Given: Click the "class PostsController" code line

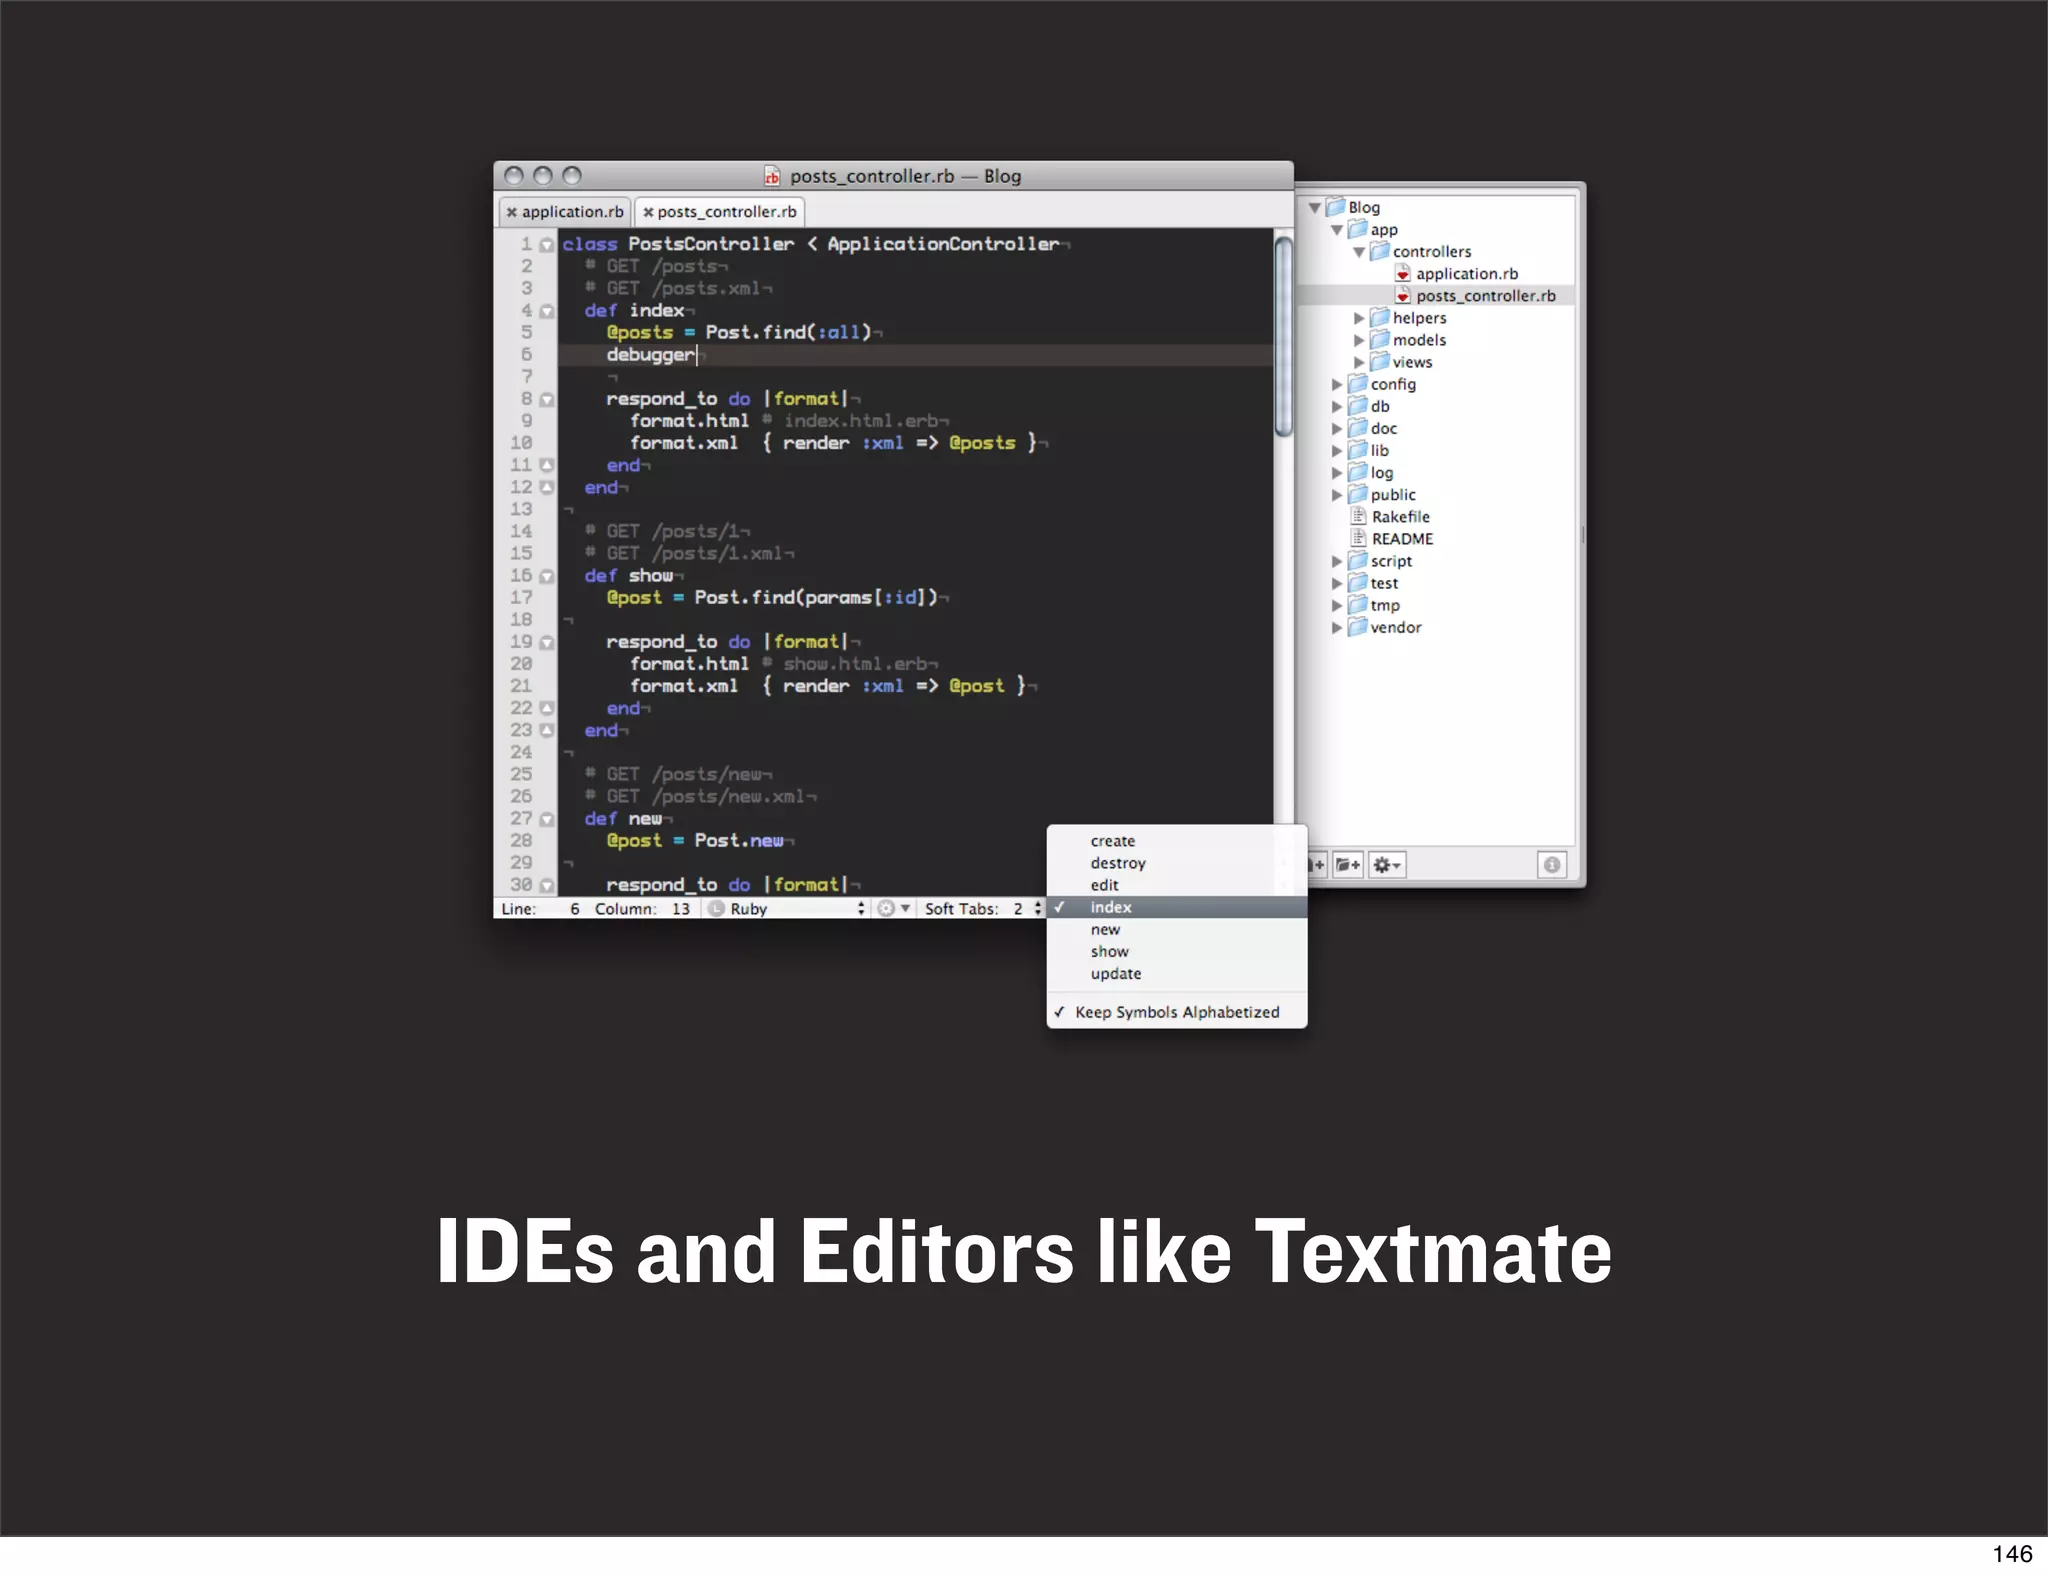Looking at the screenshot, I should coord(810,244).
